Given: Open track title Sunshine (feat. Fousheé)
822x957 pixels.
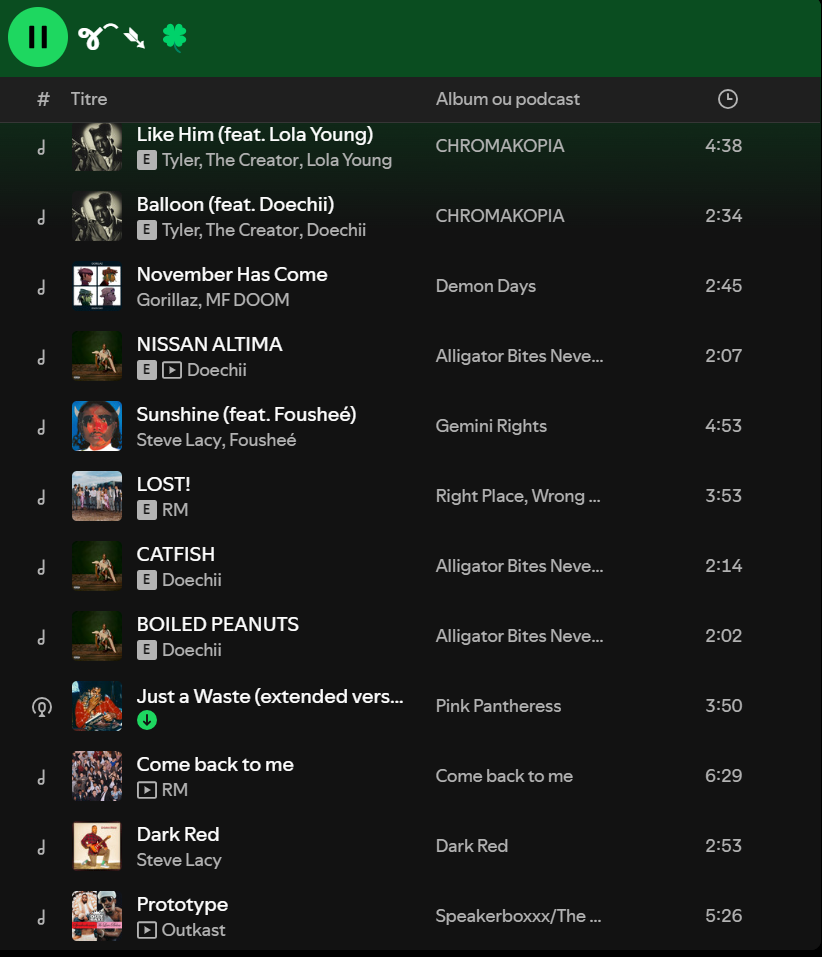Looking at the screenshot, I should [x=246, y=414].
